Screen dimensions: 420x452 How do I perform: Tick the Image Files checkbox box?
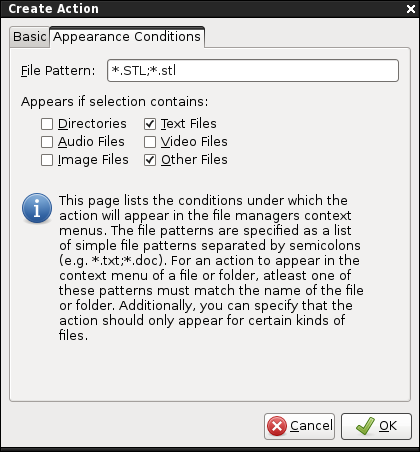pyautogui.click(x=47, y=160)
